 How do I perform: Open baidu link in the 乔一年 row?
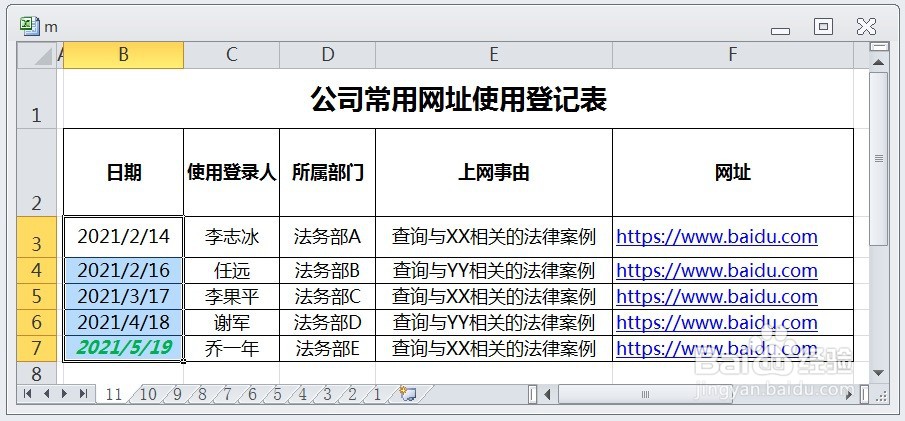coord(717,348)
